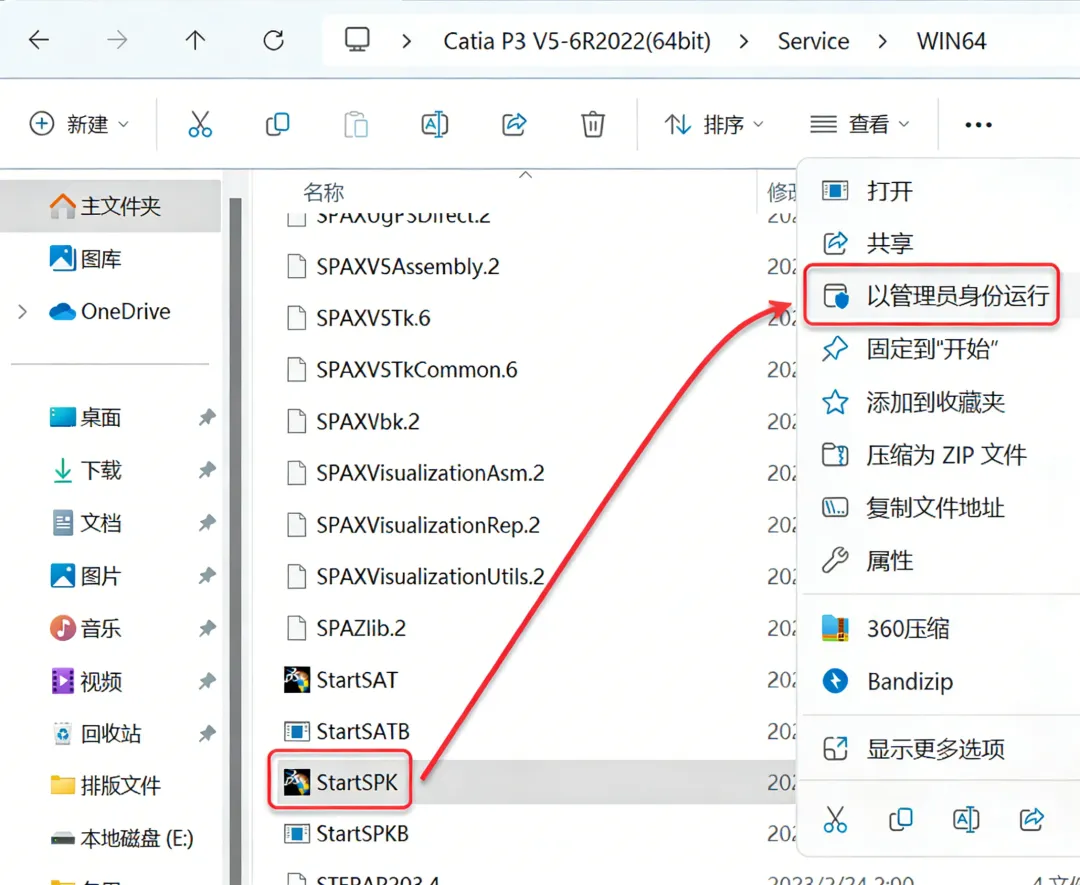This screenshot has height=885, width=1080.
Task: Share via context menu bottom icon
Action: [1031, 819]
